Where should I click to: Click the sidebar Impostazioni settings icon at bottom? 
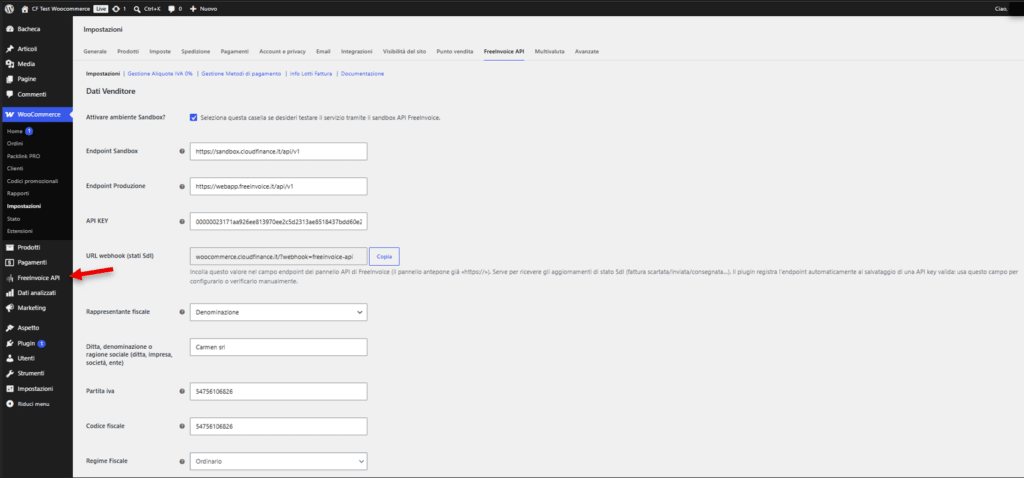point(10,389)
